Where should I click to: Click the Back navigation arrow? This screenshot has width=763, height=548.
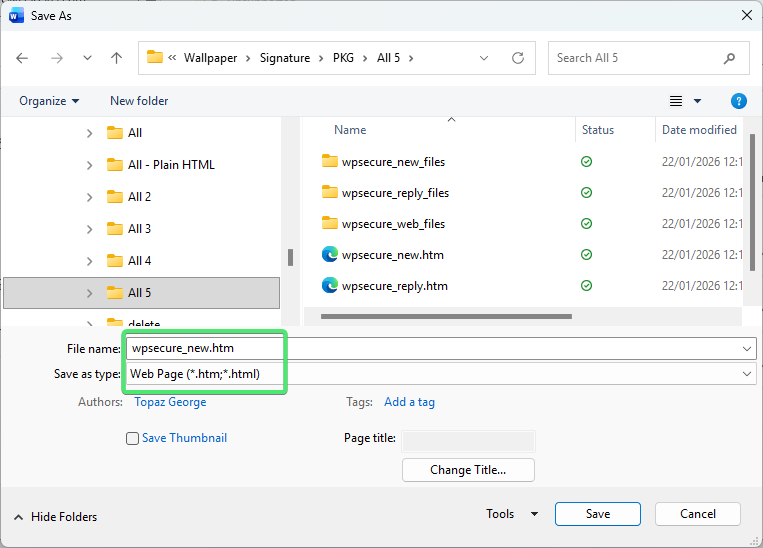click(x=23, y=58)
